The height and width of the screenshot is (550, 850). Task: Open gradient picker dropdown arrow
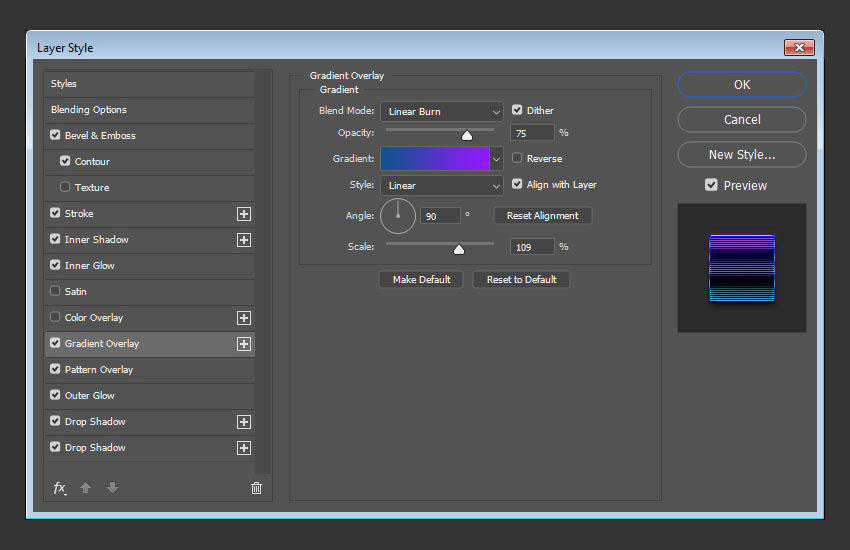(x=496, y=159)
